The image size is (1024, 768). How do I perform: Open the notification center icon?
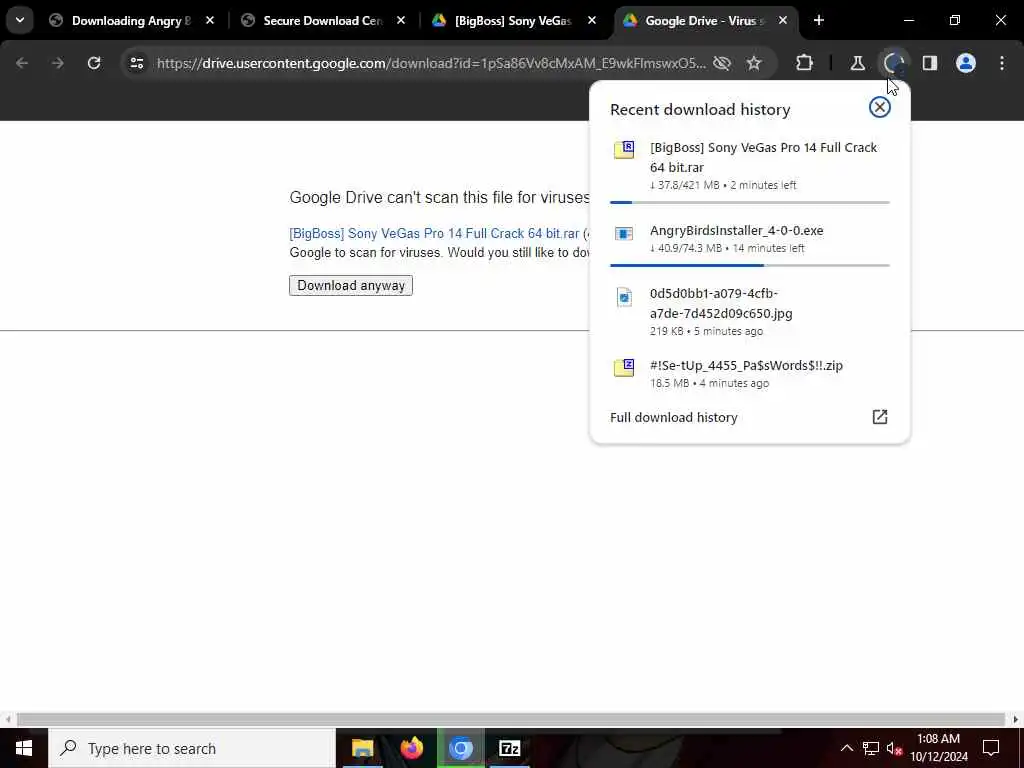(991, 748)
